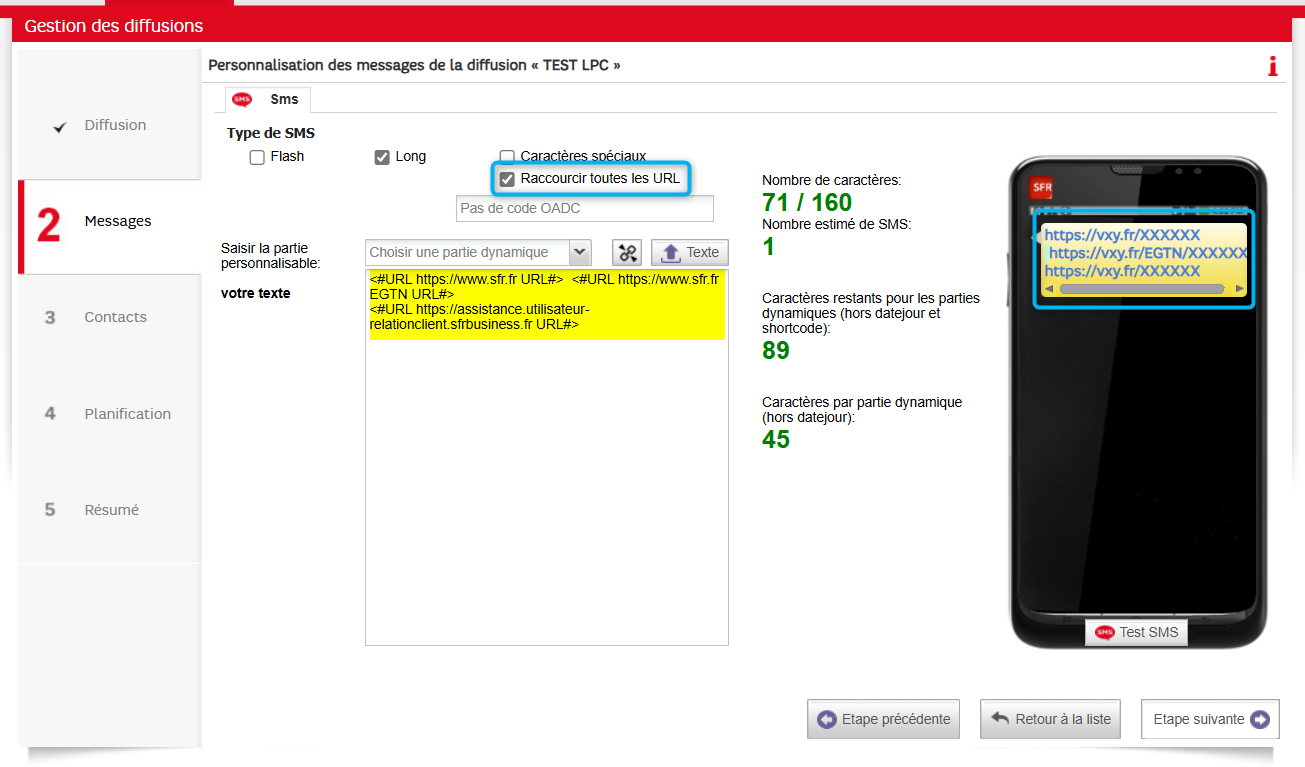Click the checkmark icon beside Diffusion step
This screenshot has height=767, width=1305.
60,127
